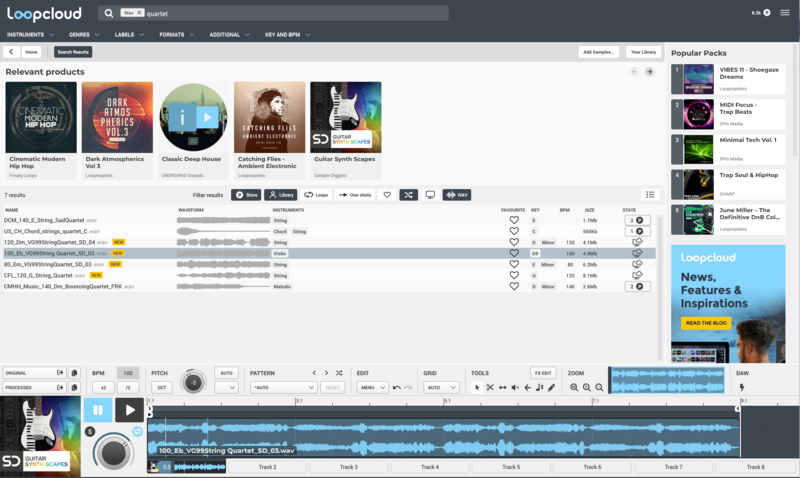Select the mute speaker tool
800x478 pixels.
click(x=515, y=388)
